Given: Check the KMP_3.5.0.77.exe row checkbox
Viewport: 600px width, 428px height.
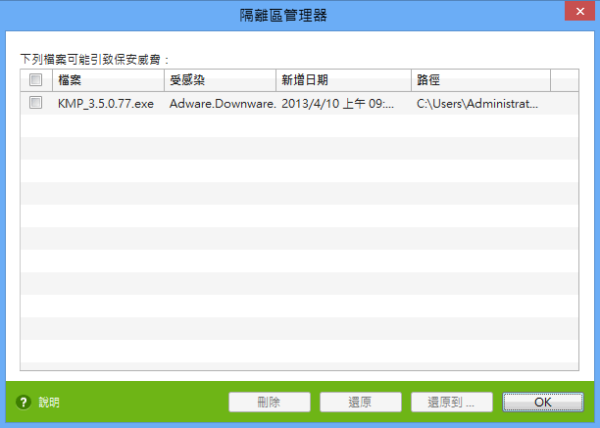Looking at the screenshot, I should point(36,103).
